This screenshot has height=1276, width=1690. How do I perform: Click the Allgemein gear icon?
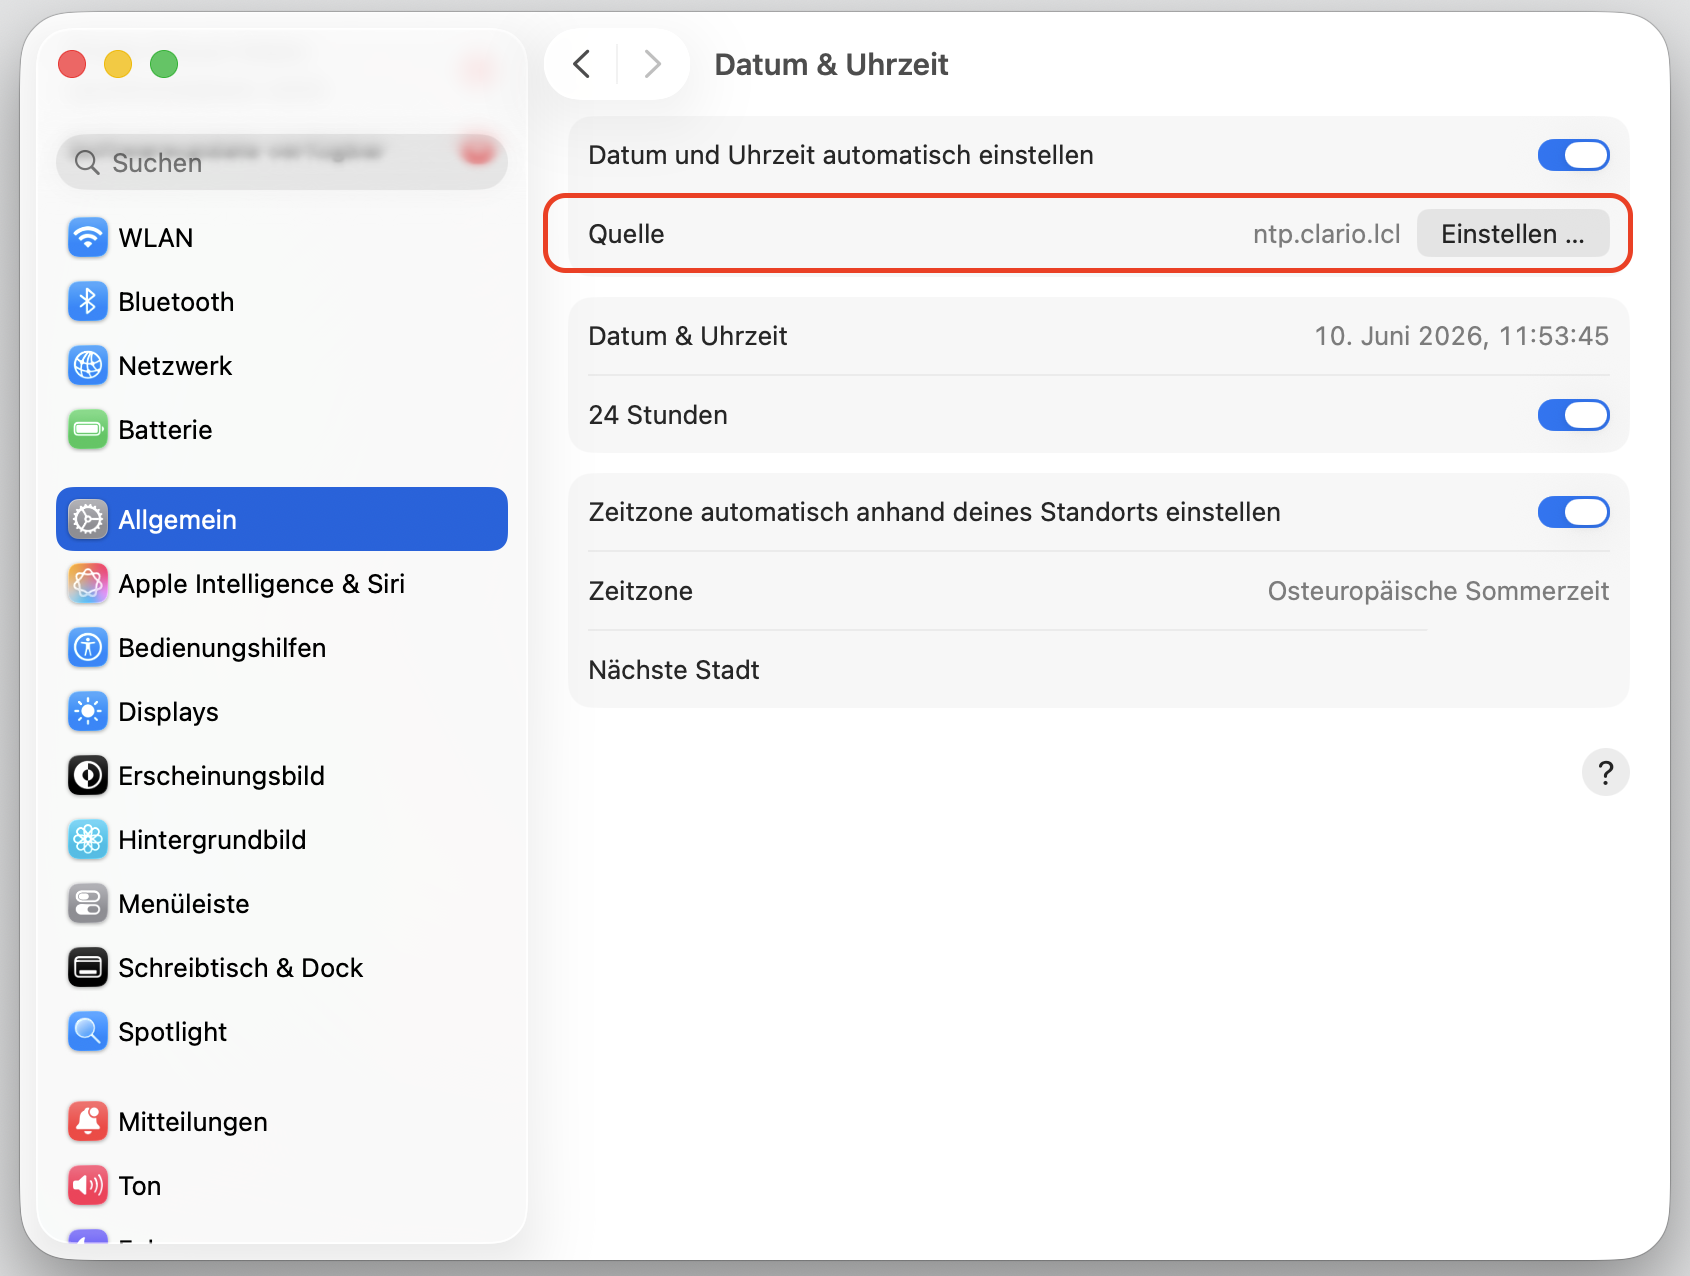point(88,520)
